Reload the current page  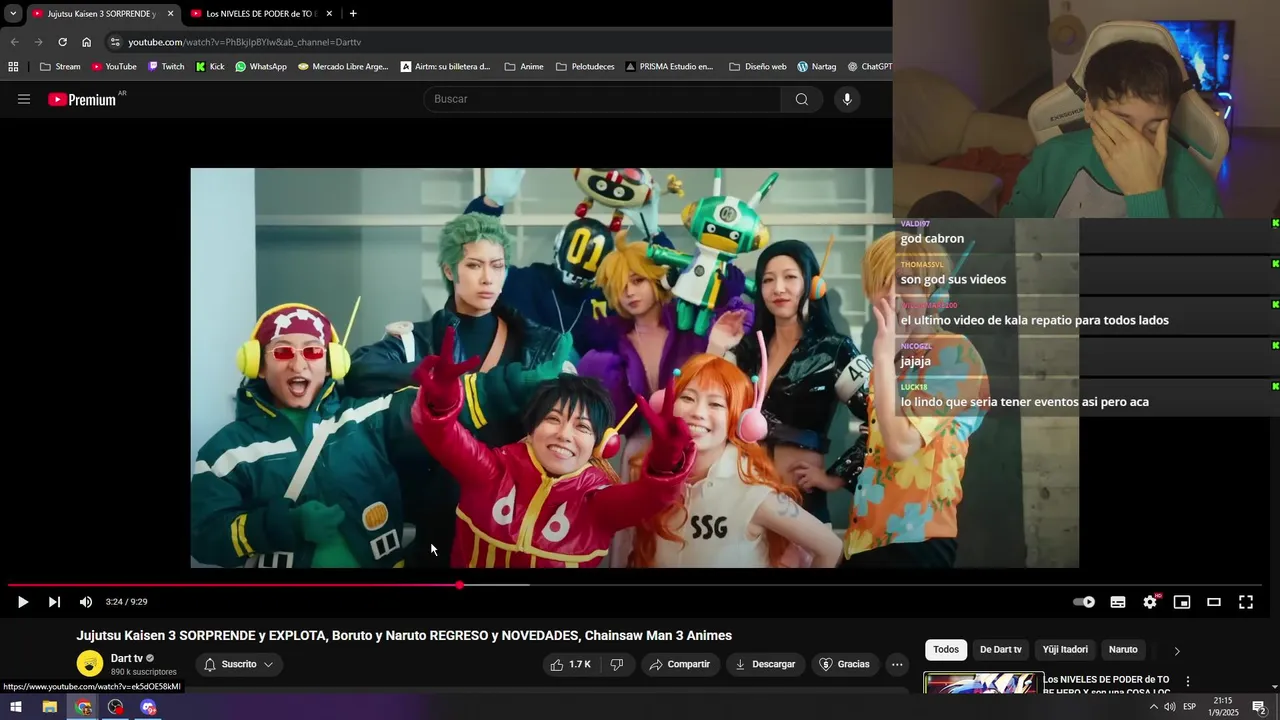(x=62, y=42)
